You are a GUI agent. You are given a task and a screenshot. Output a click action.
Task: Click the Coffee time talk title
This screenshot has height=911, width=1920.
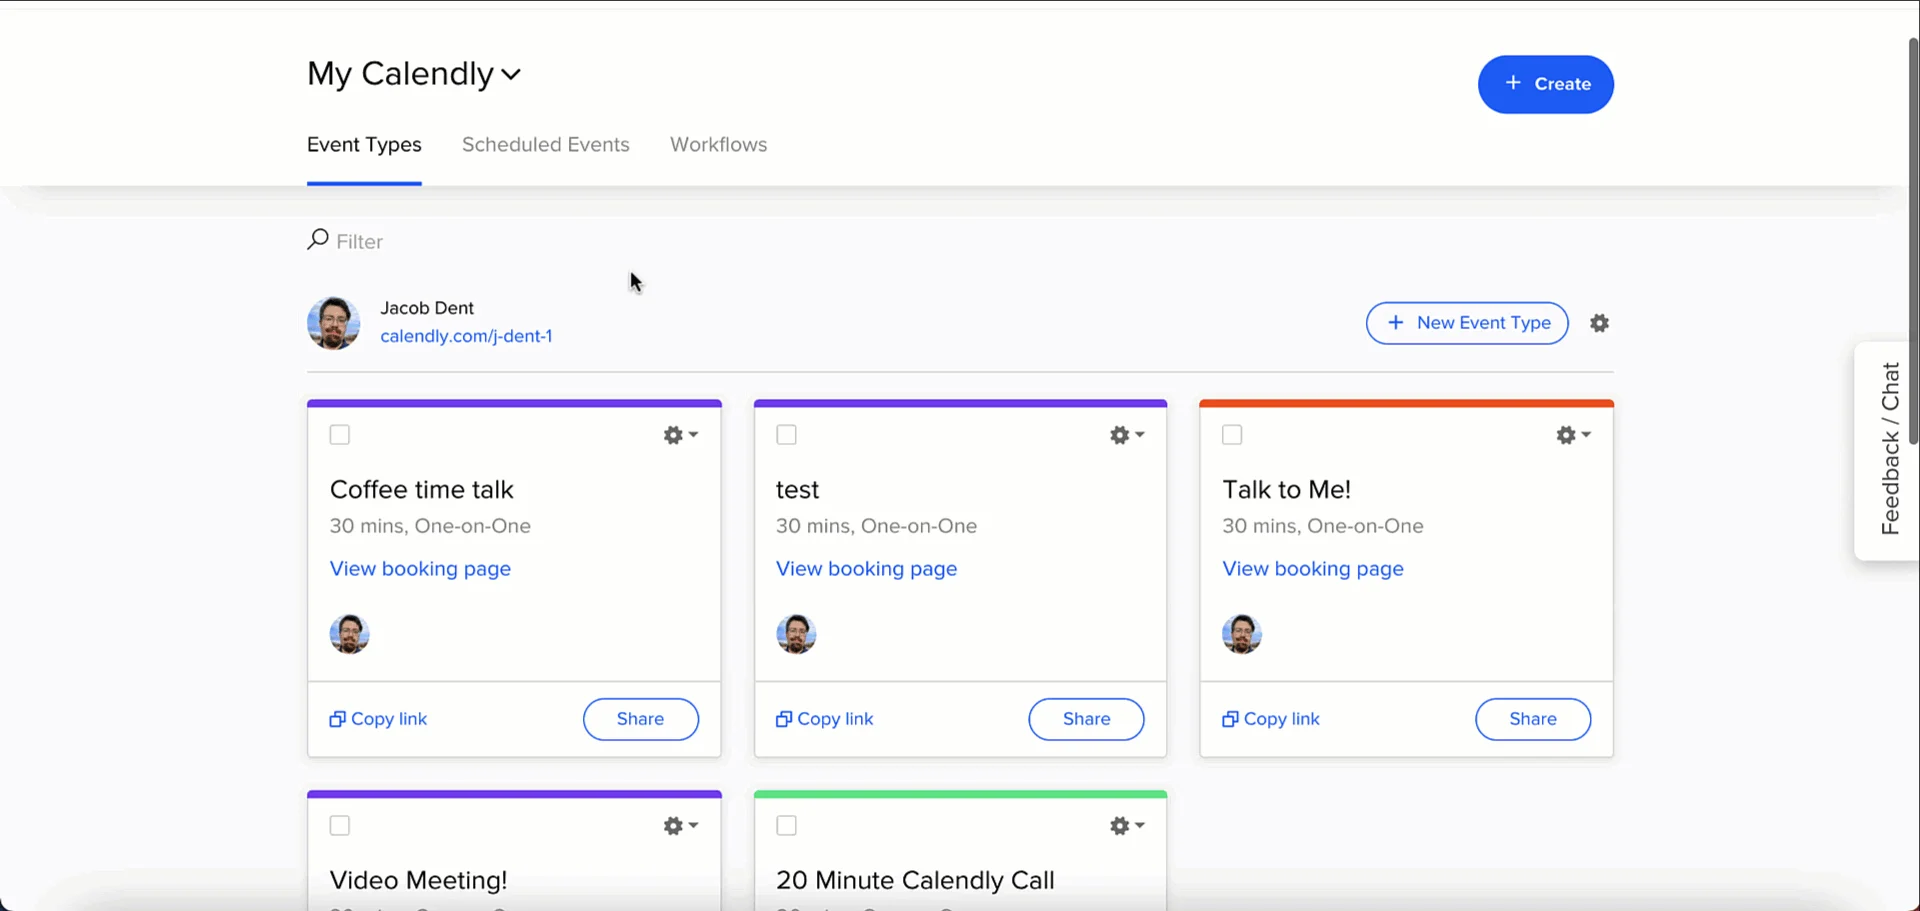[x=422, y=490]
